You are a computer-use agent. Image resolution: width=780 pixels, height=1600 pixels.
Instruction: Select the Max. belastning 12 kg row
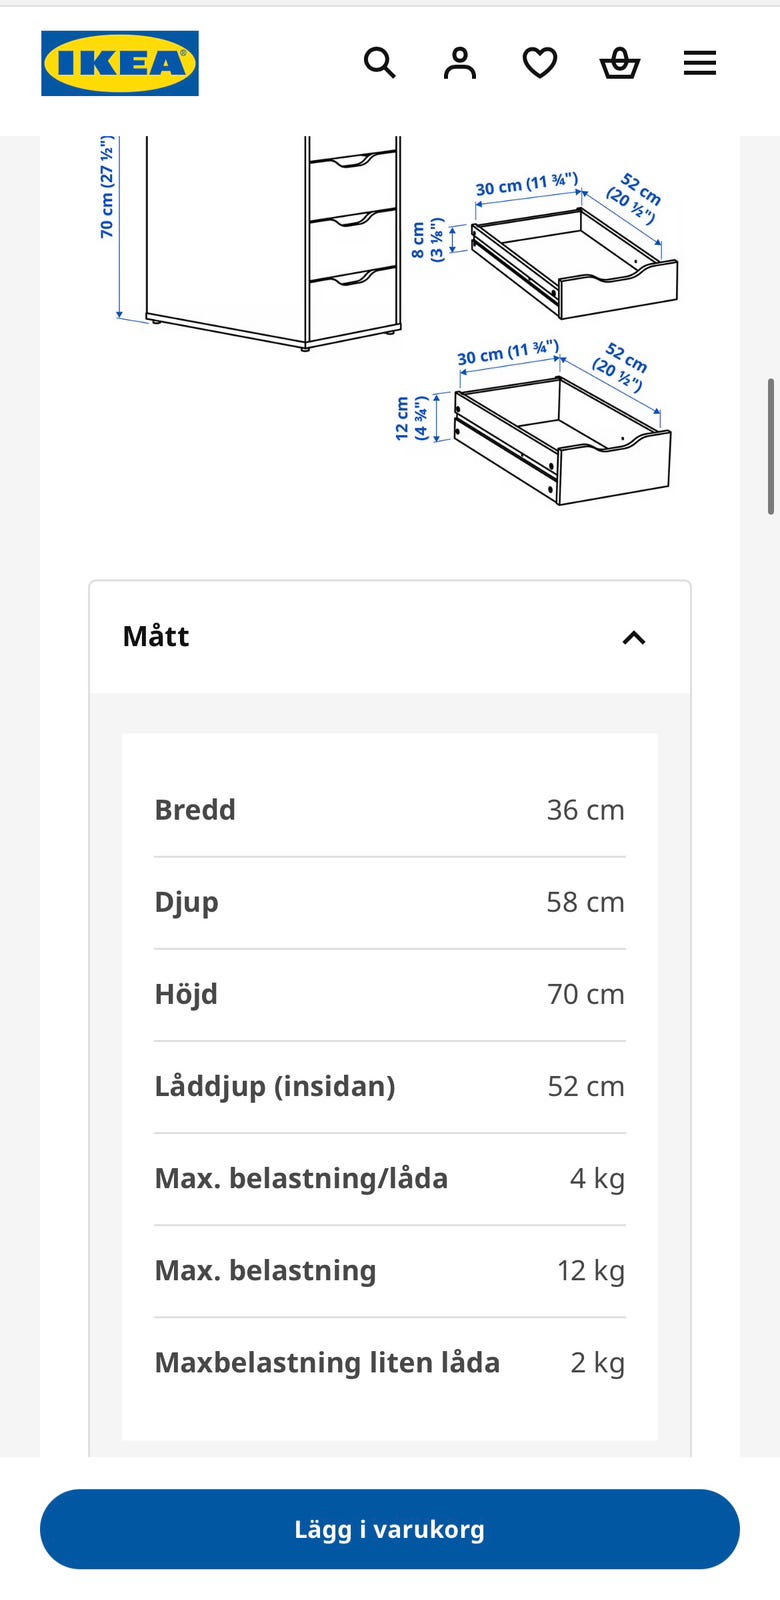(390, 1270)
